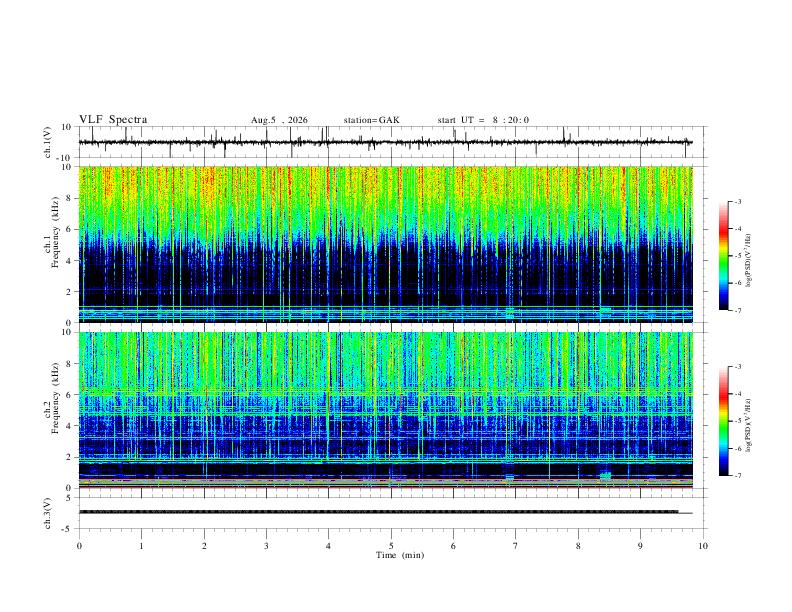Click the ch.1 voltage waveform trace

[x=385, y=142]
